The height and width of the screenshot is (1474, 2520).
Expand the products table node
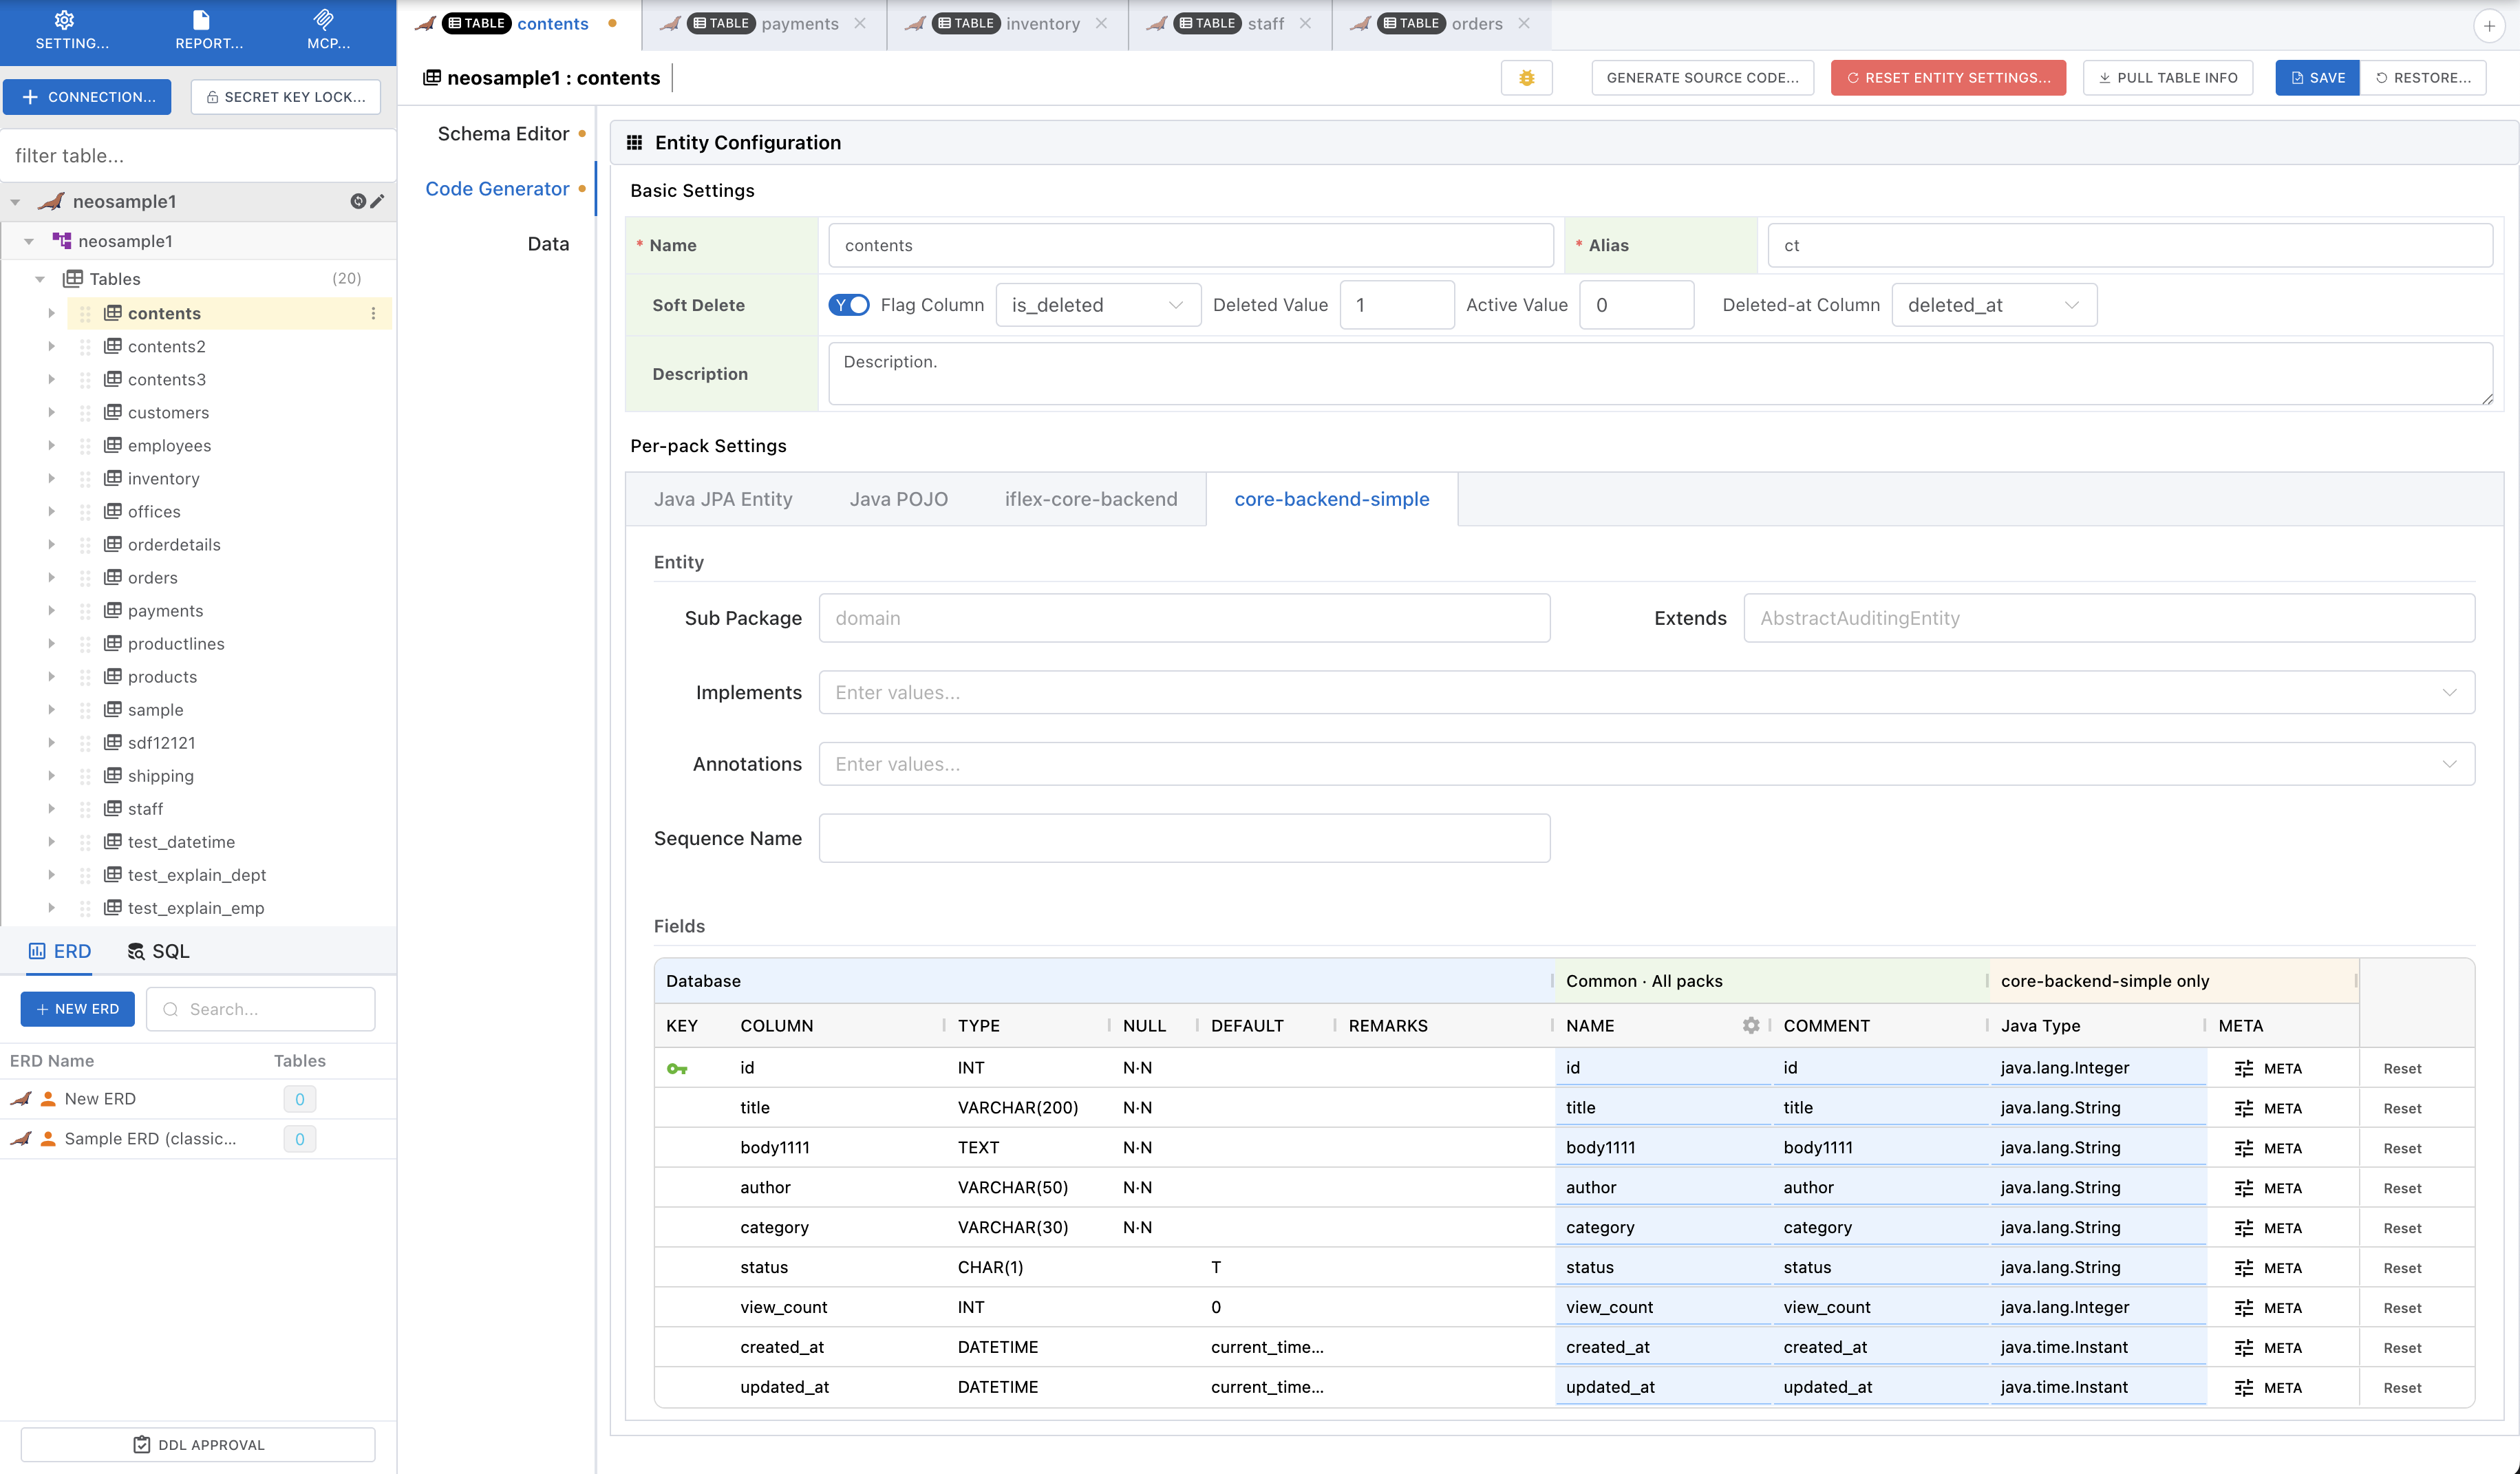click(51, 677)
